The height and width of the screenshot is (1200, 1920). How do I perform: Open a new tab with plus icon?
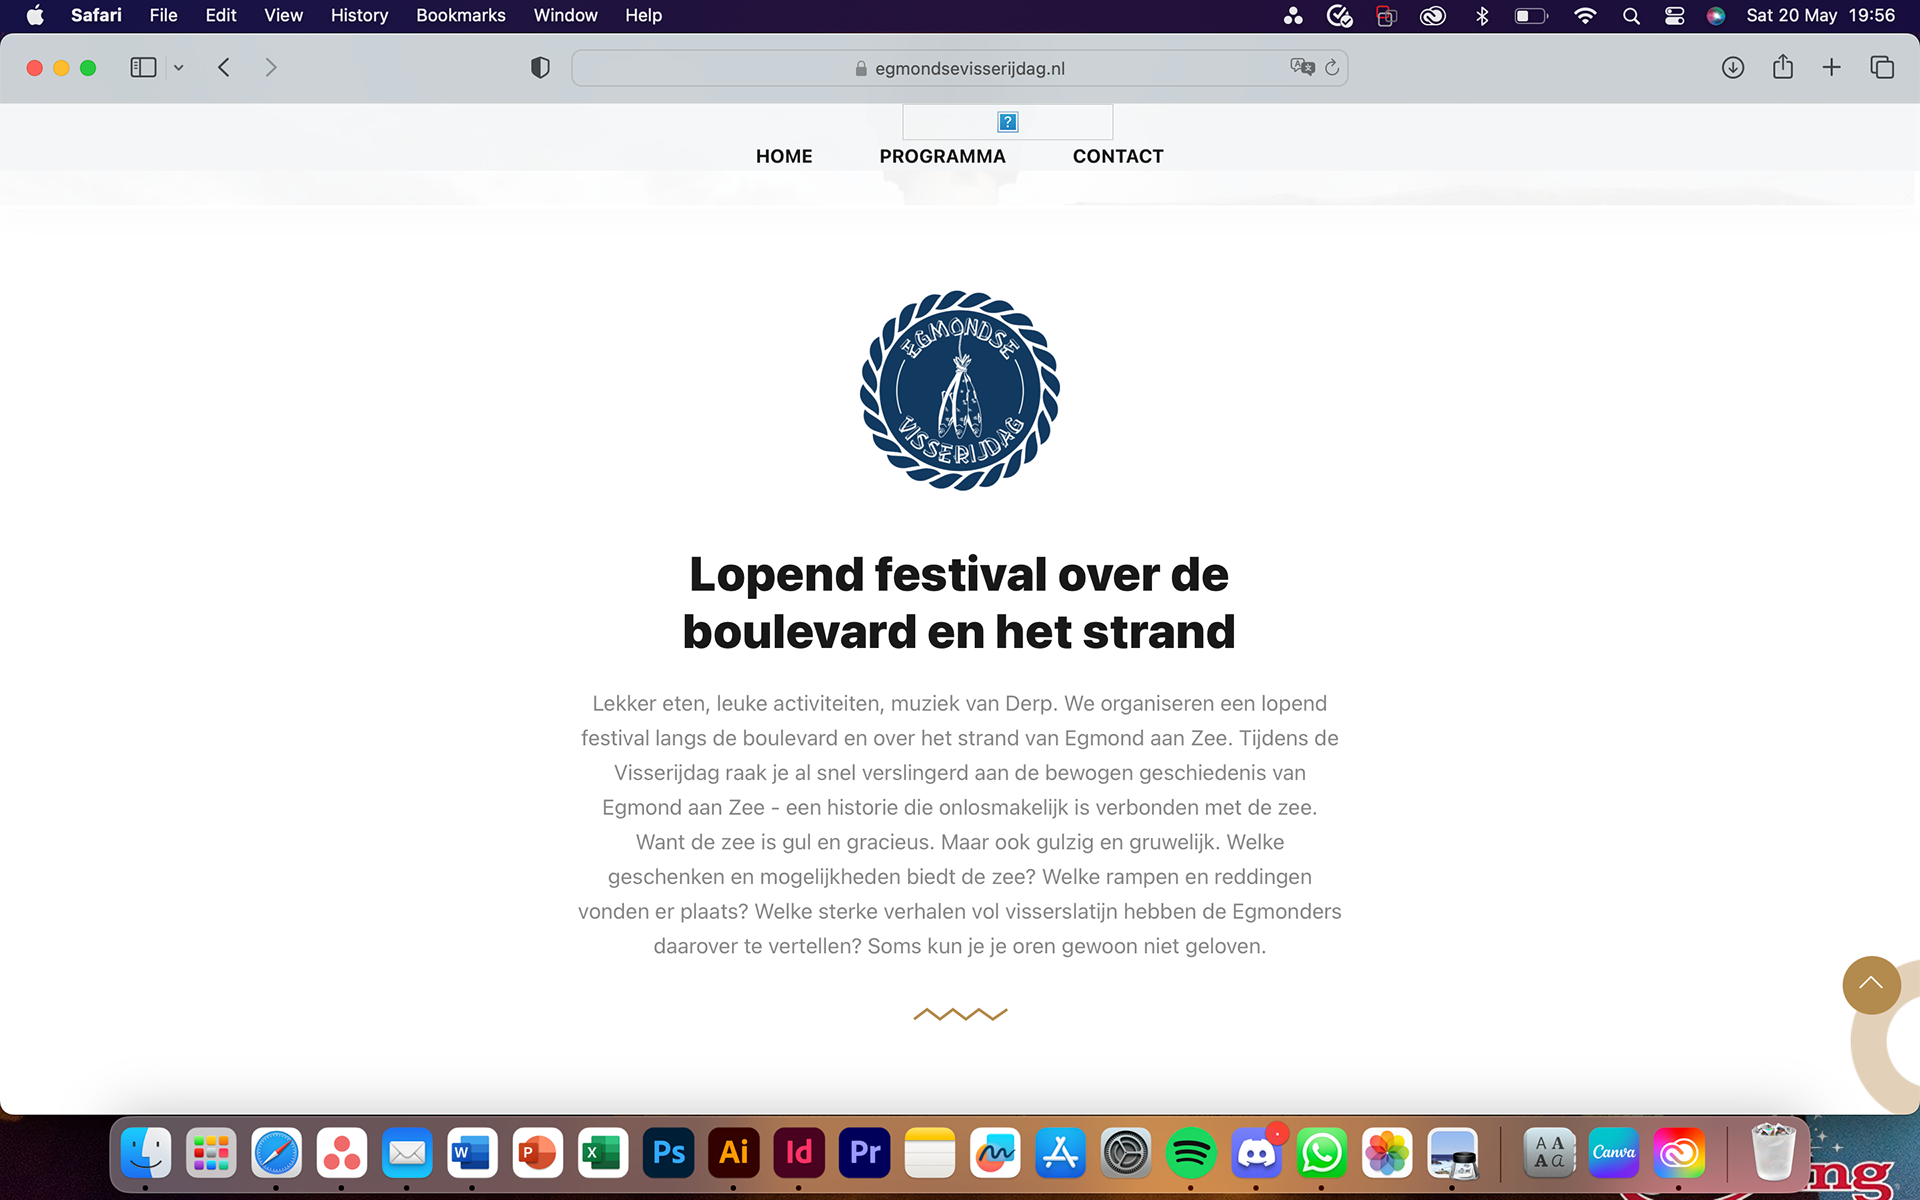coord(1831,68)
